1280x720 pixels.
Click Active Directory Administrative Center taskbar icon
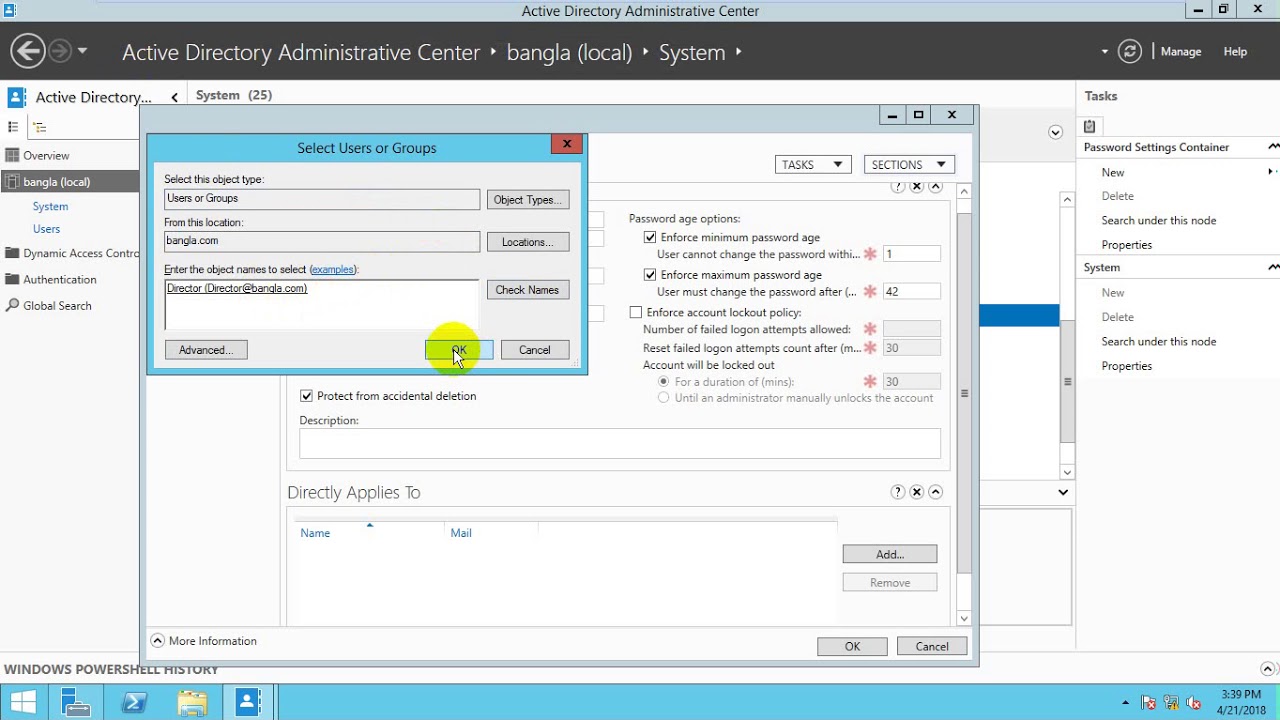tap(249, 702)
